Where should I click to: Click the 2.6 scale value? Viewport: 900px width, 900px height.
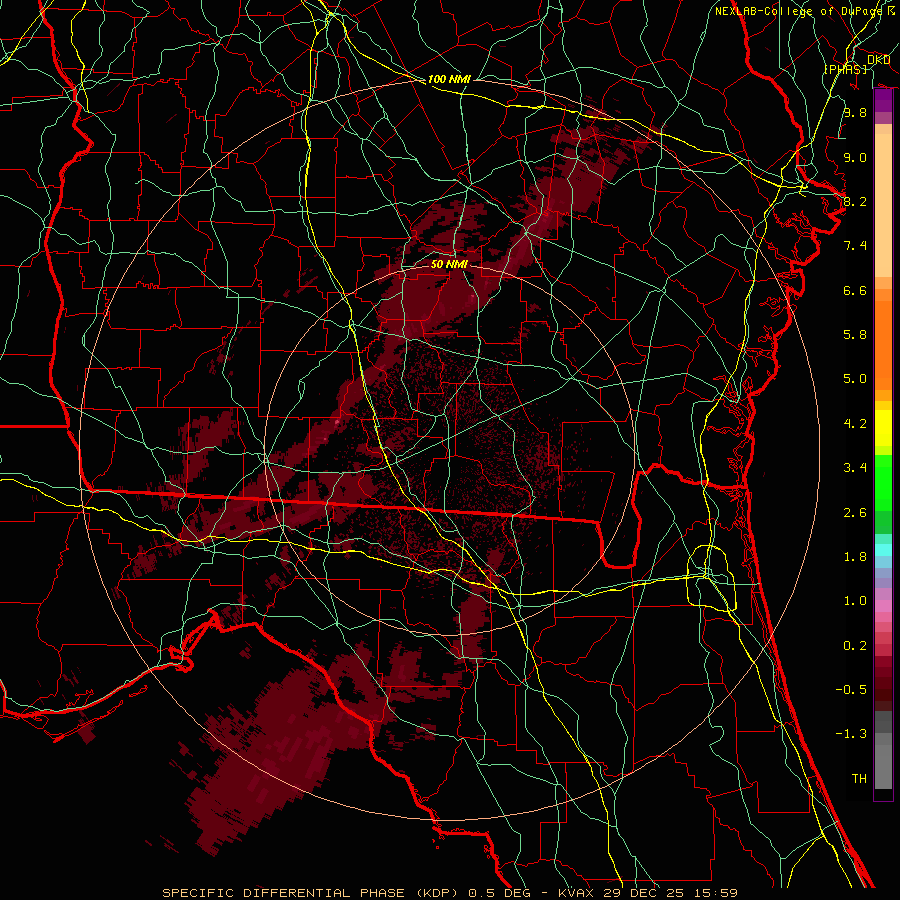tap(855, 513)
